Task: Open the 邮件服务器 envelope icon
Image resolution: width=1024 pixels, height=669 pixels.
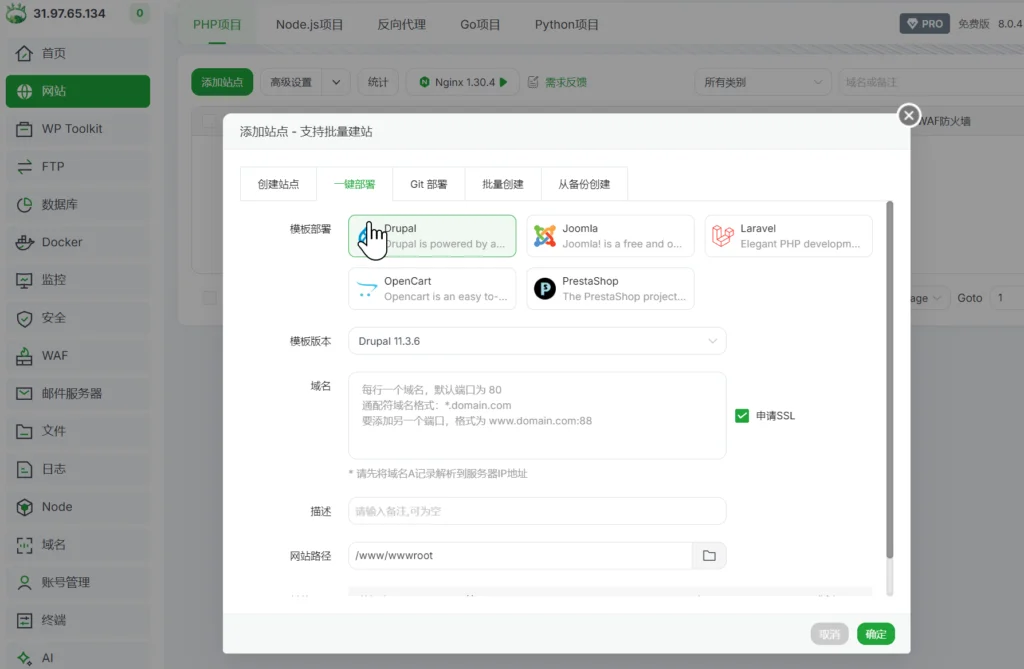Action: tap(24, 393)
